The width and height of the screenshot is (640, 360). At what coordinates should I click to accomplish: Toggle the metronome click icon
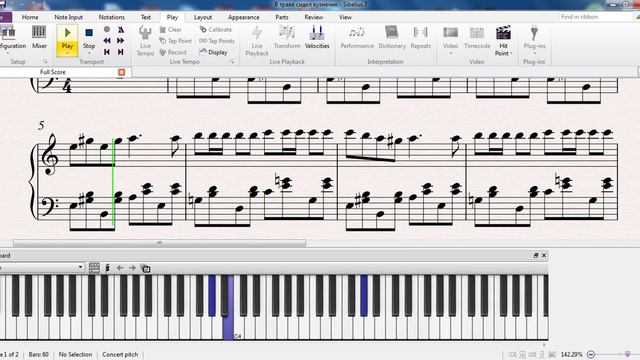[121, 29]
